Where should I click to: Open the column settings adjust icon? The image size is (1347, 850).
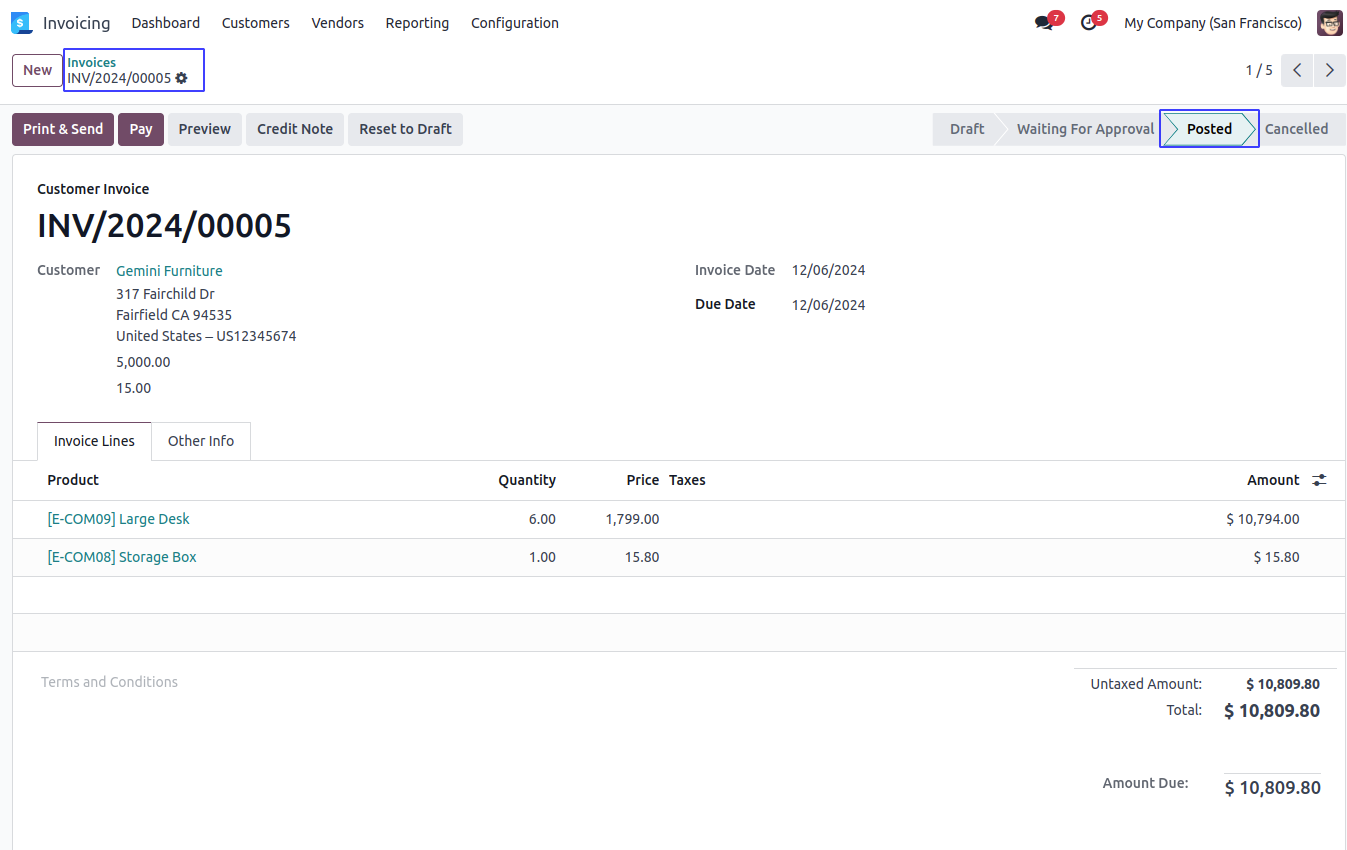coord(1319,480)
